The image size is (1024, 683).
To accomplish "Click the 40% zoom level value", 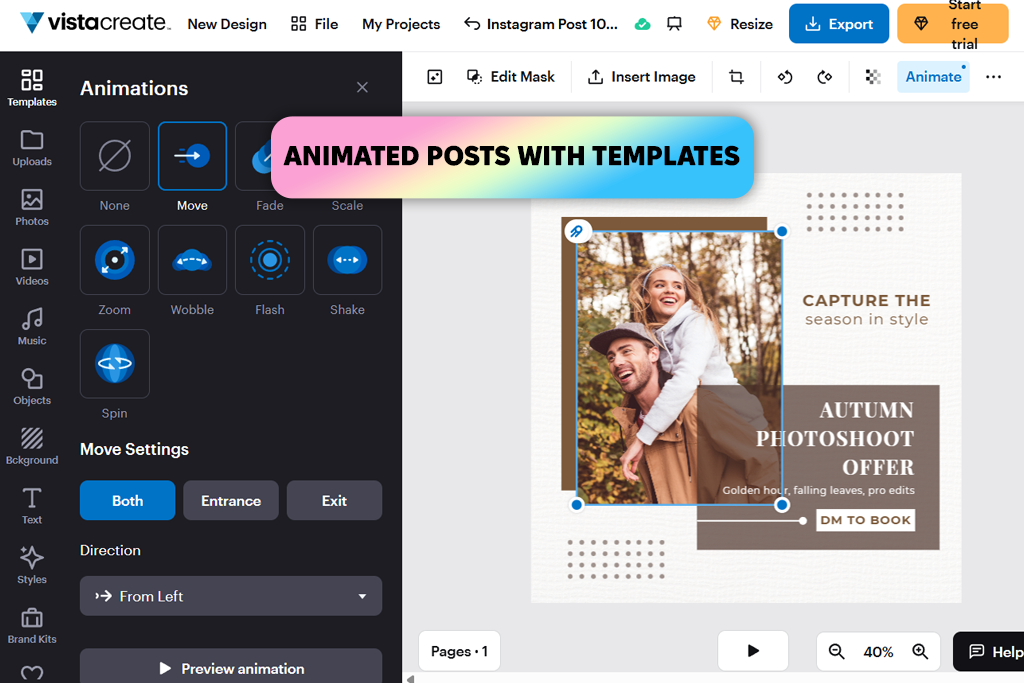I will [x=878, y=652].
